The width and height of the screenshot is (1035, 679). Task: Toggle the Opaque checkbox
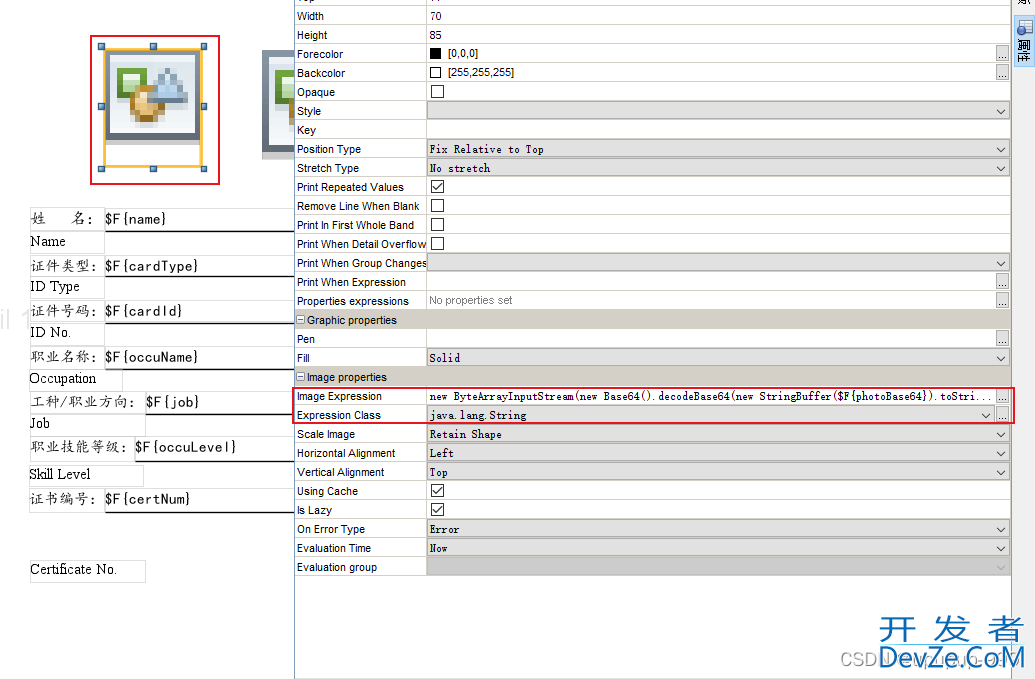tap(437, 92)
